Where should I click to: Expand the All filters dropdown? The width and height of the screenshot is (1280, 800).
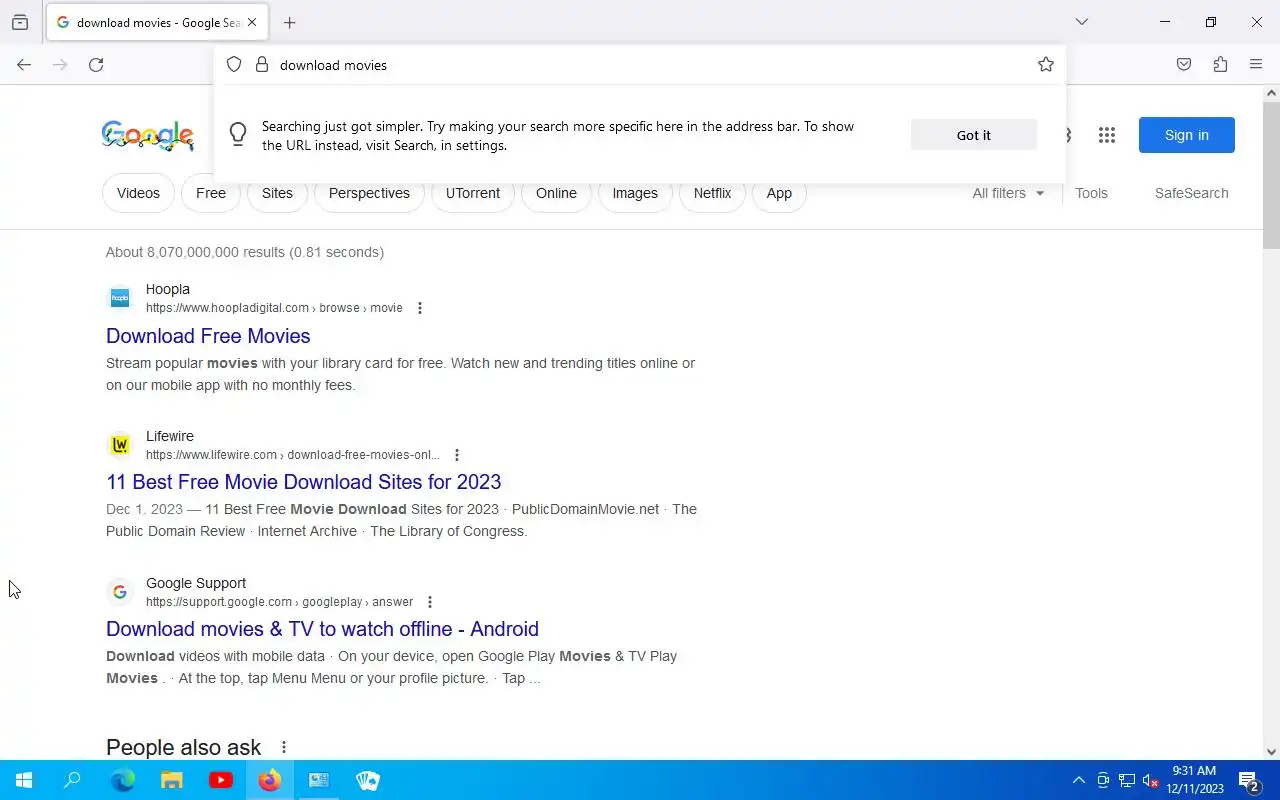(1008, 193)
